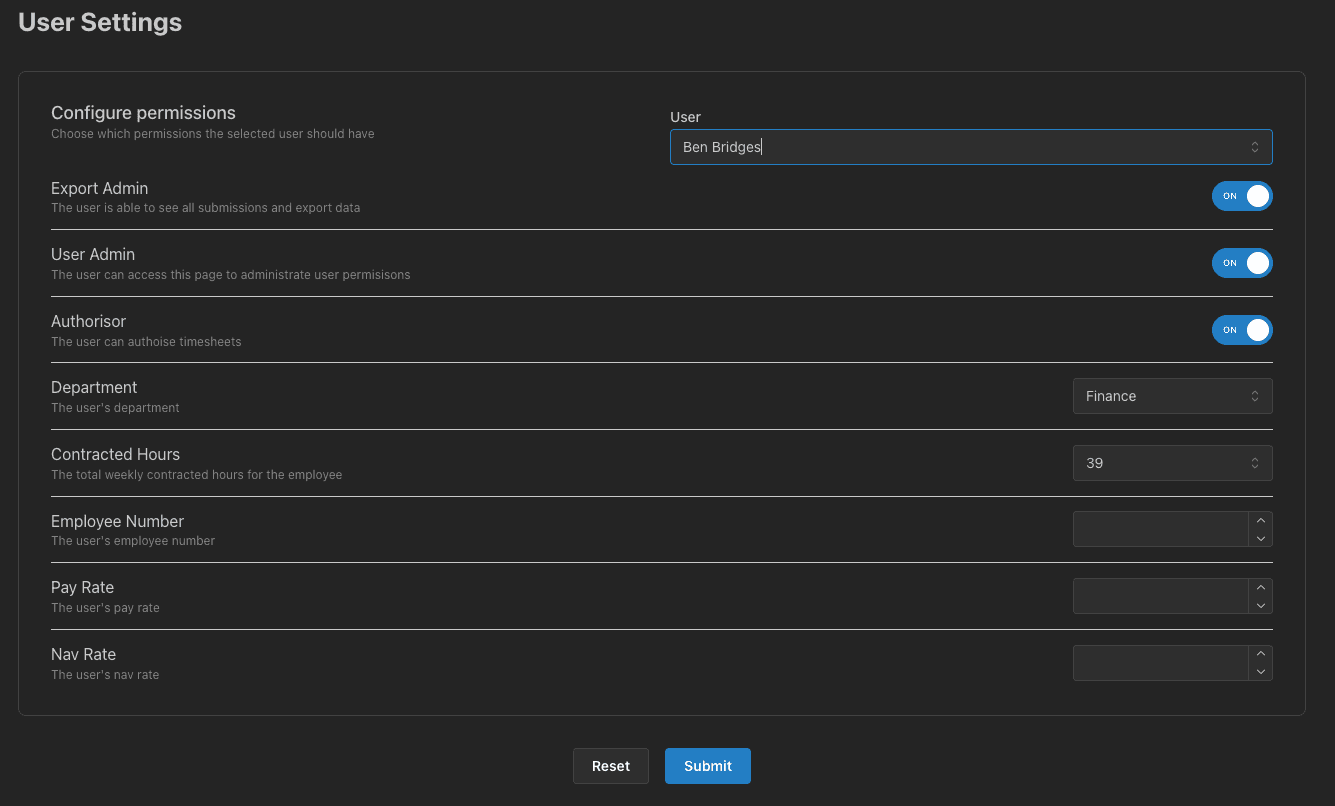Open the Department dropdown
Viewport: 1335px width, 806px height.
1172,396
